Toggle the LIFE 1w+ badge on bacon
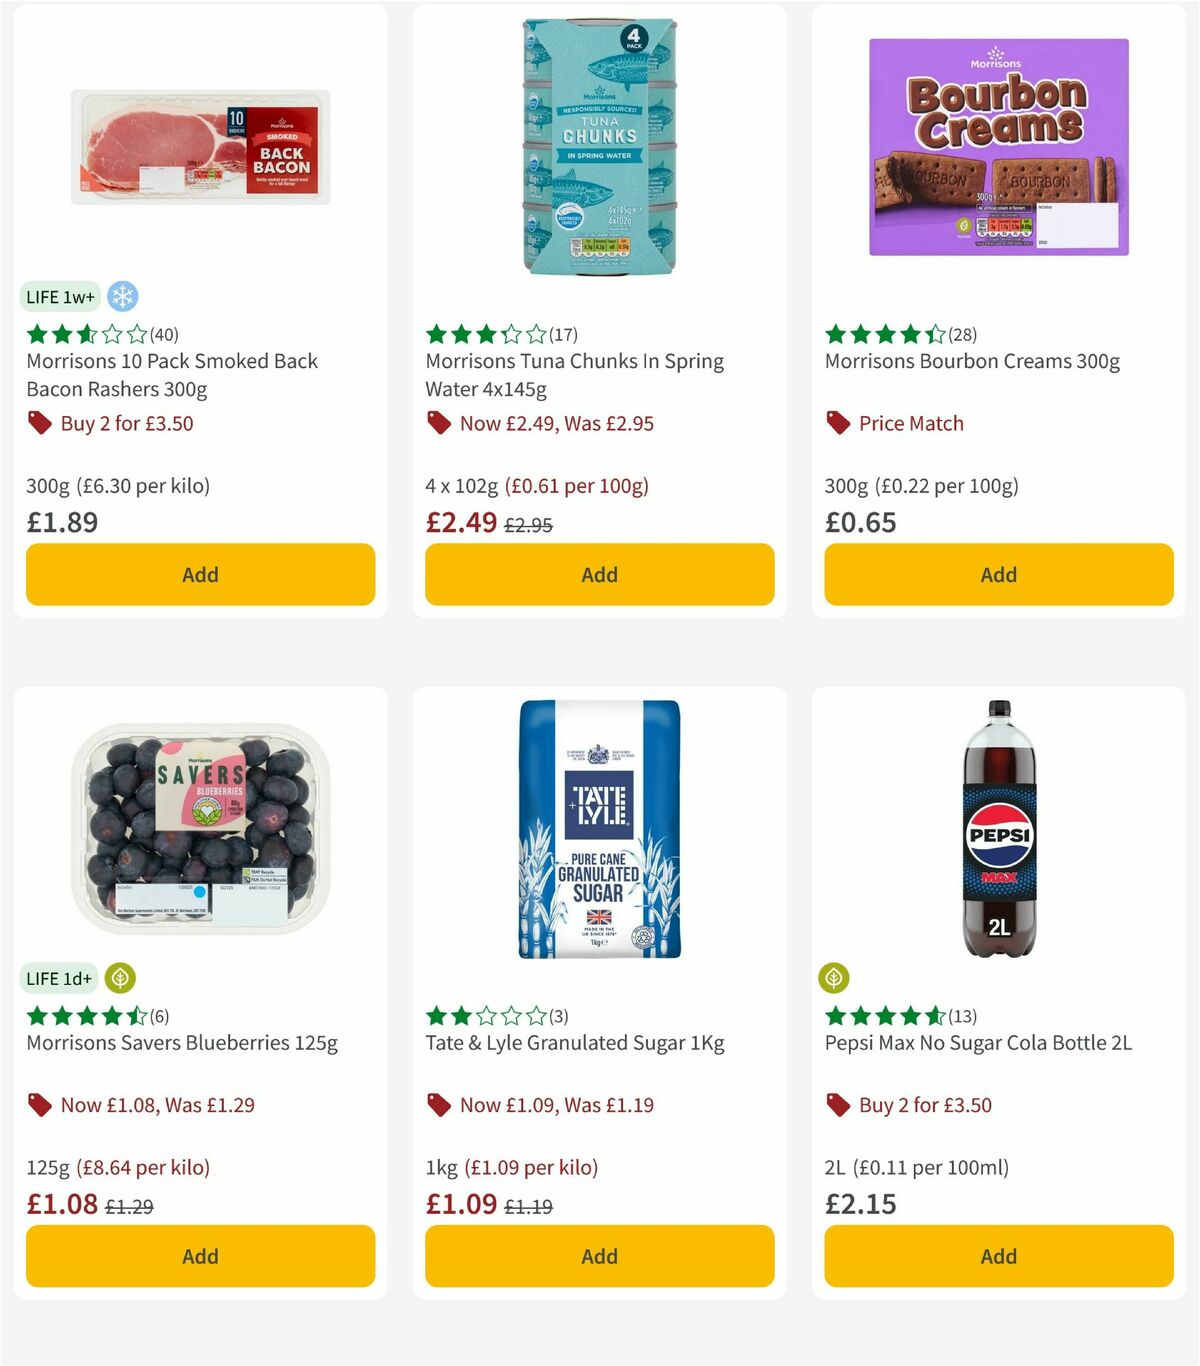Screen dimensions: 1200x1366 [59, 296]
